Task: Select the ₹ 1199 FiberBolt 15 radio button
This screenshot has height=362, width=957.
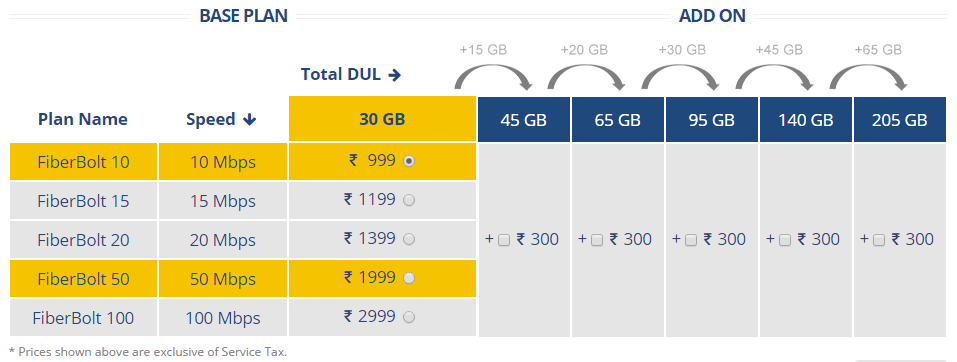Action: [409, 200]
